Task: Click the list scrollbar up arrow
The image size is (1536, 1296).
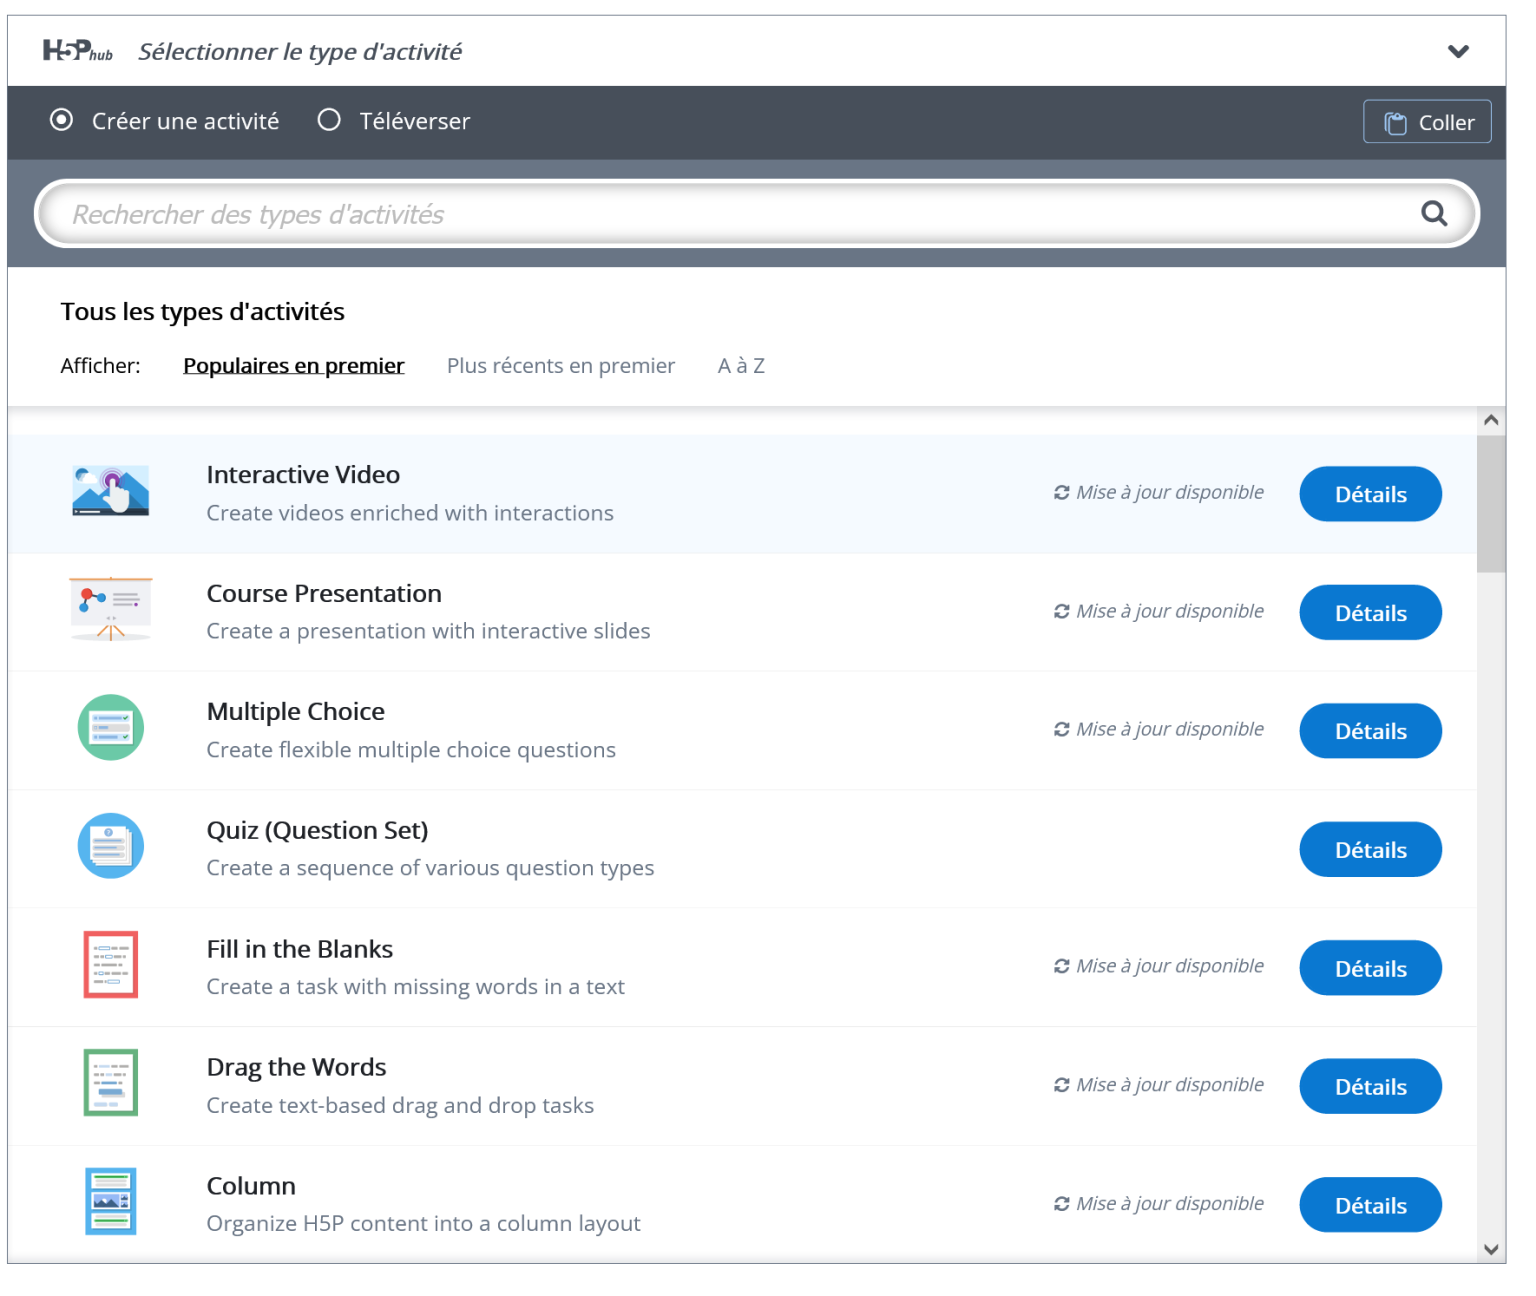Action: (1491, 420)
